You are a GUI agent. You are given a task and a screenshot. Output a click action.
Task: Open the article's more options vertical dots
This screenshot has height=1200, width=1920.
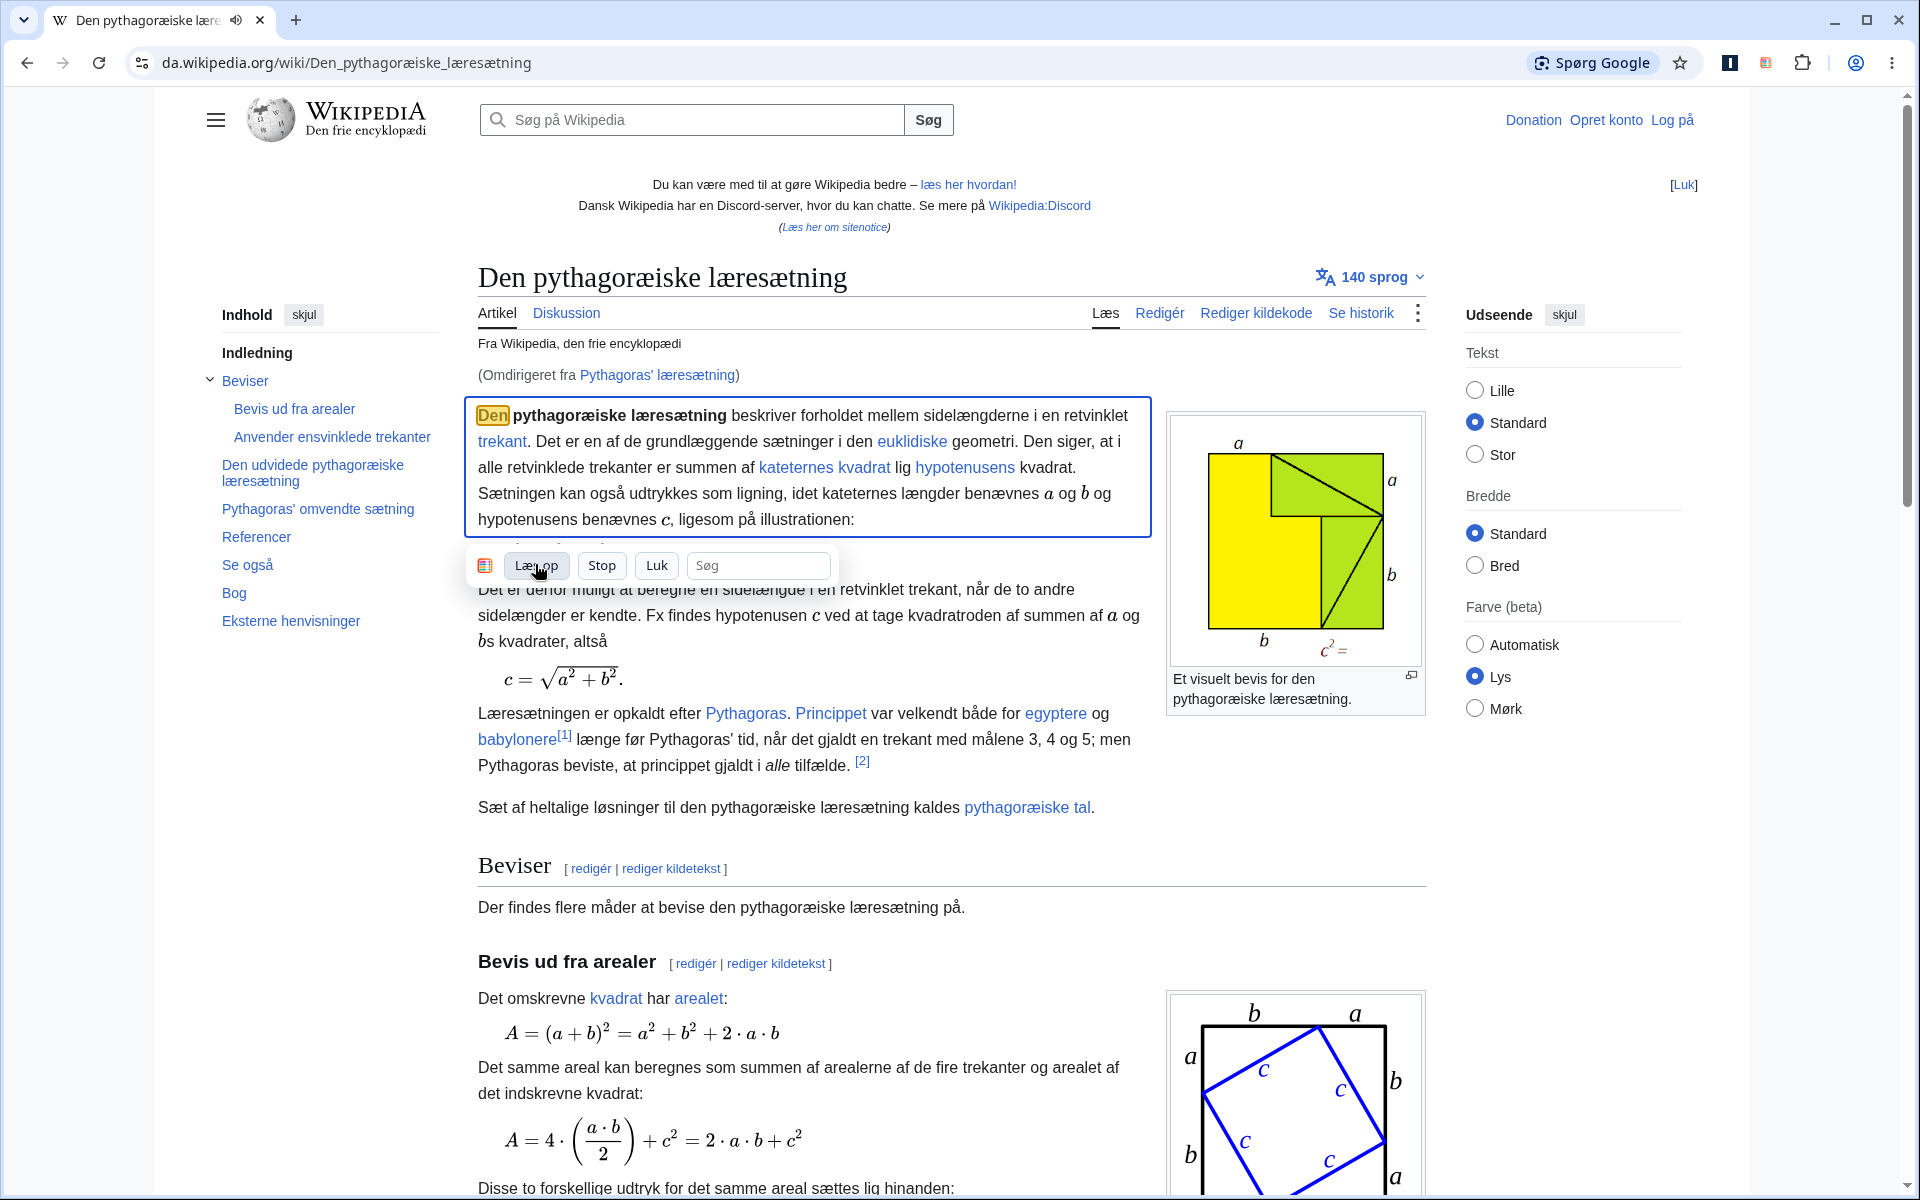(x=1417, y=313)
